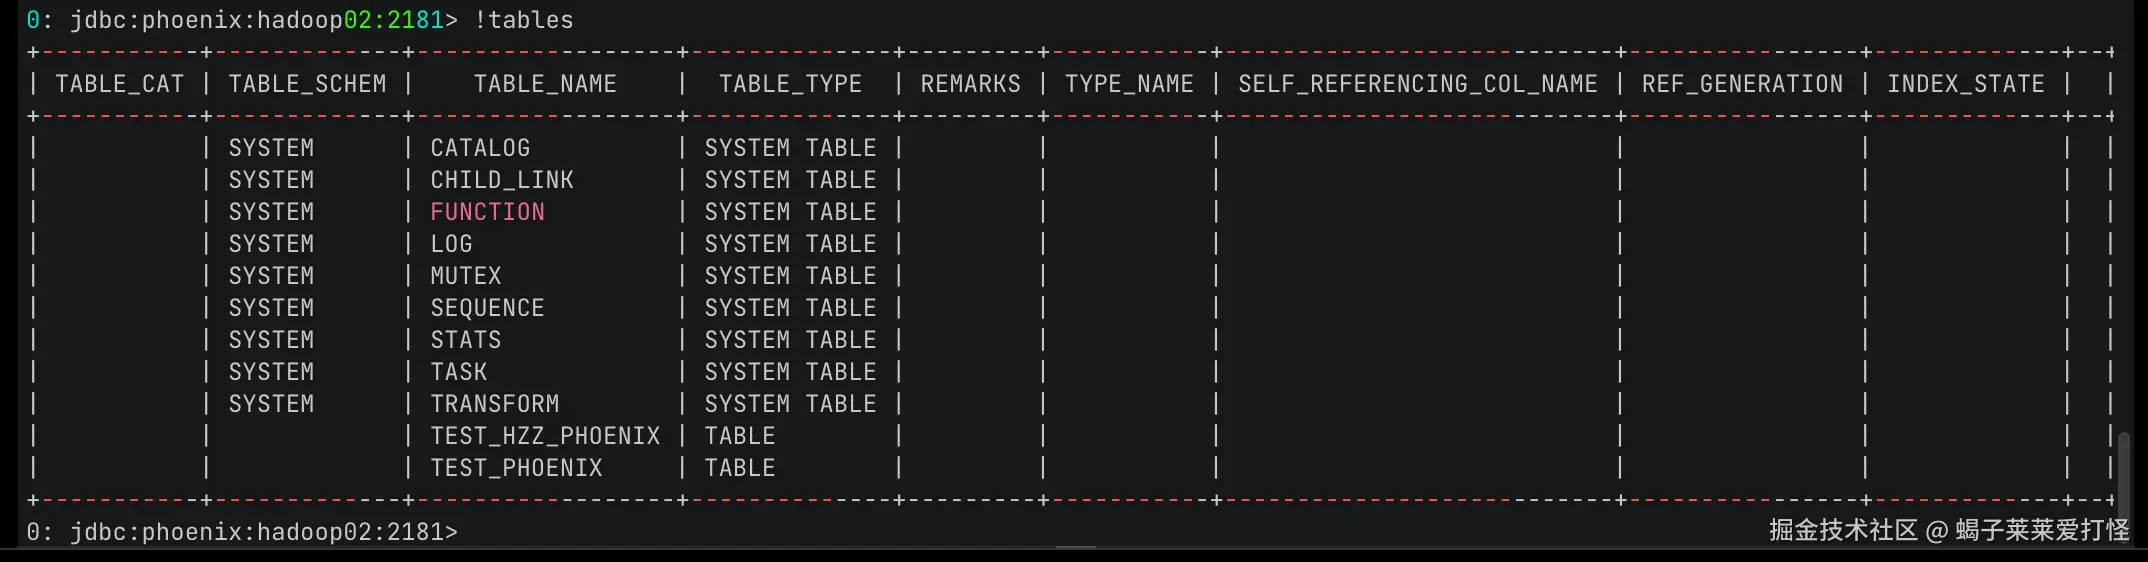Select the TEST_PHOENIX table name
Viewport: 2148px width, 562px height.
coord(516,468)
